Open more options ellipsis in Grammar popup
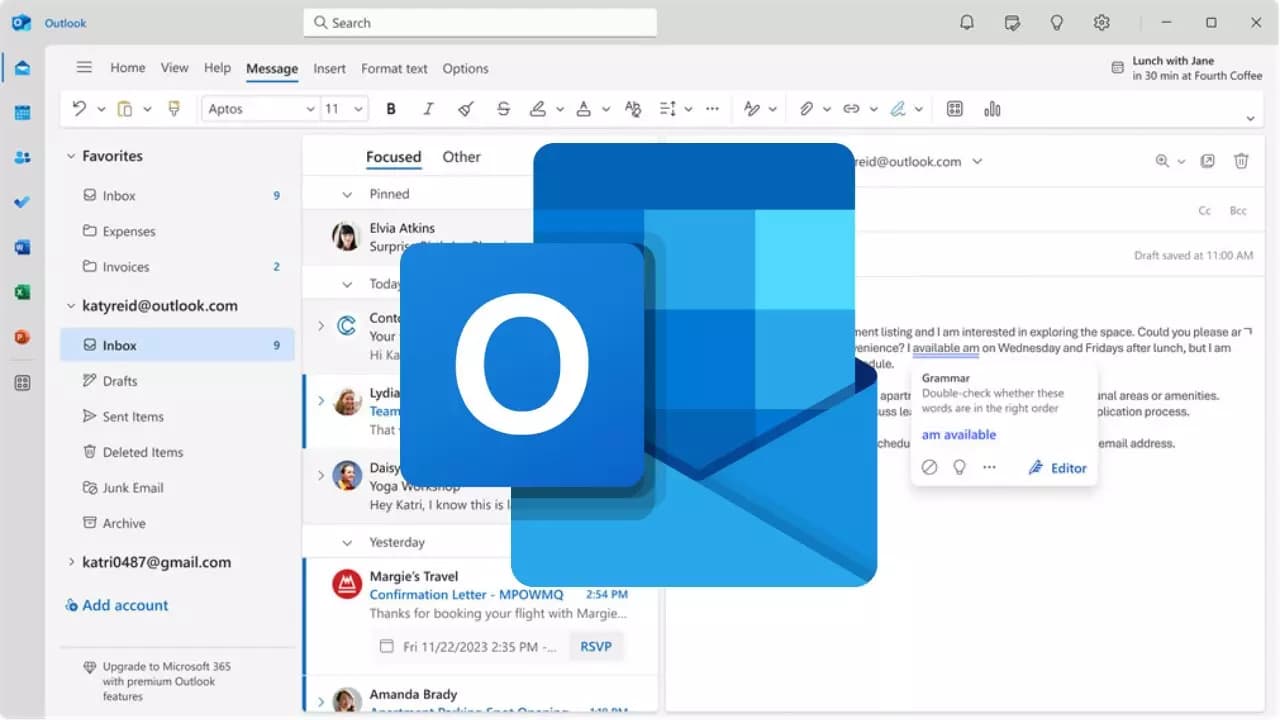Viewport: 1280px width, 720px height. [989, 467]
